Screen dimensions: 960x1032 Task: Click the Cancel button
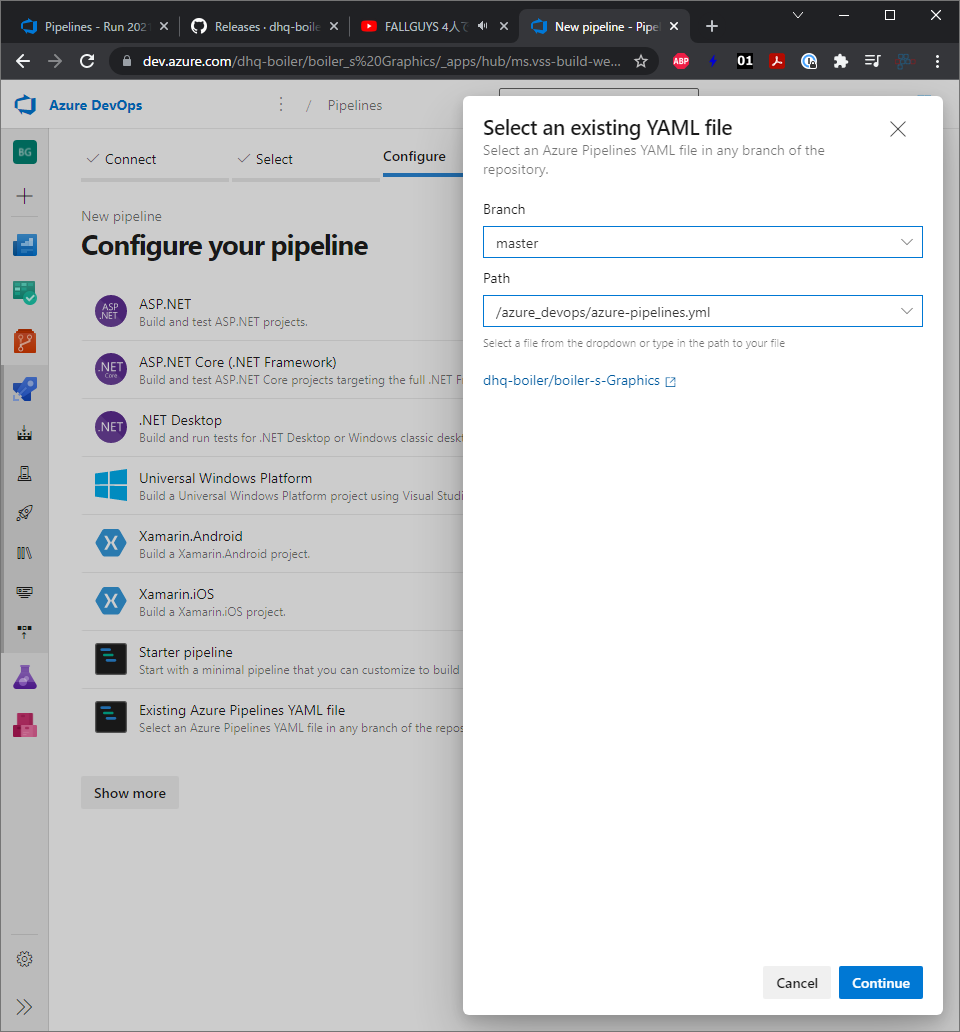(797, 983)
